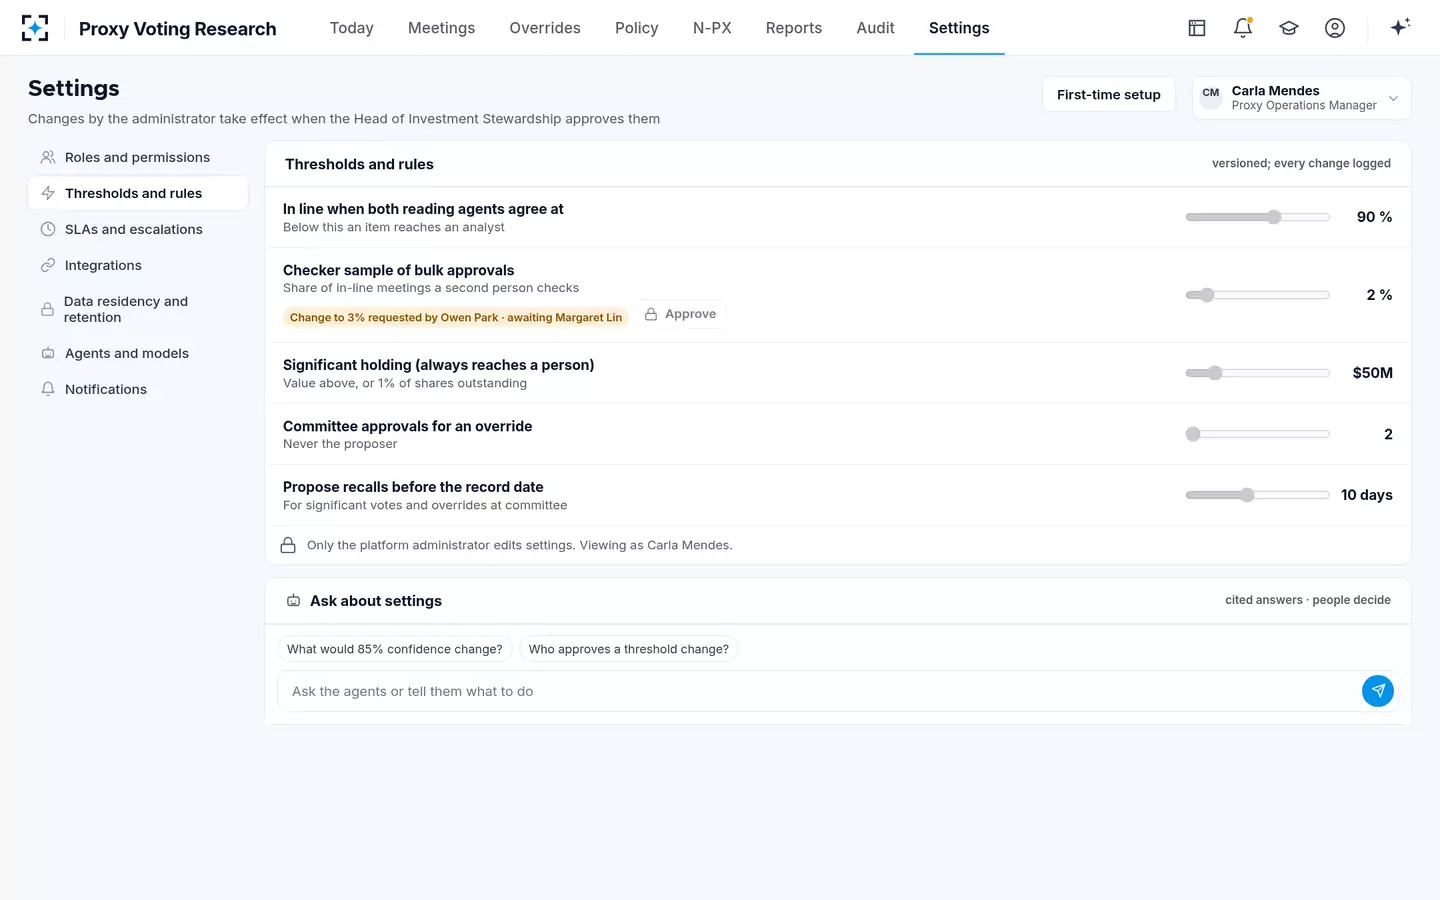Image resolution: width=1440 pixels, height=900 pixels.
Task: Switch to the Overrides tab
Action: [x=545, y=28]
